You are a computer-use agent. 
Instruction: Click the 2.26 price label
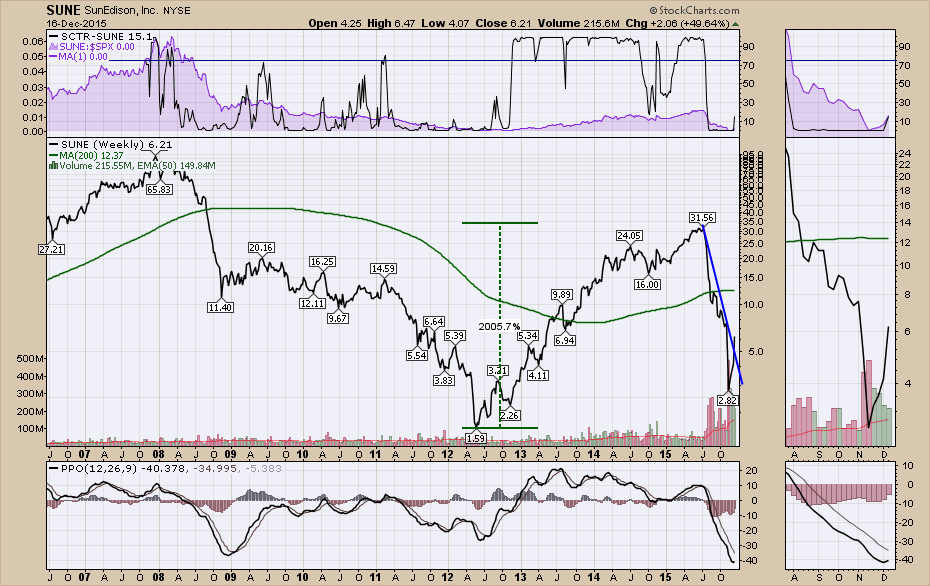pos(510,415)
